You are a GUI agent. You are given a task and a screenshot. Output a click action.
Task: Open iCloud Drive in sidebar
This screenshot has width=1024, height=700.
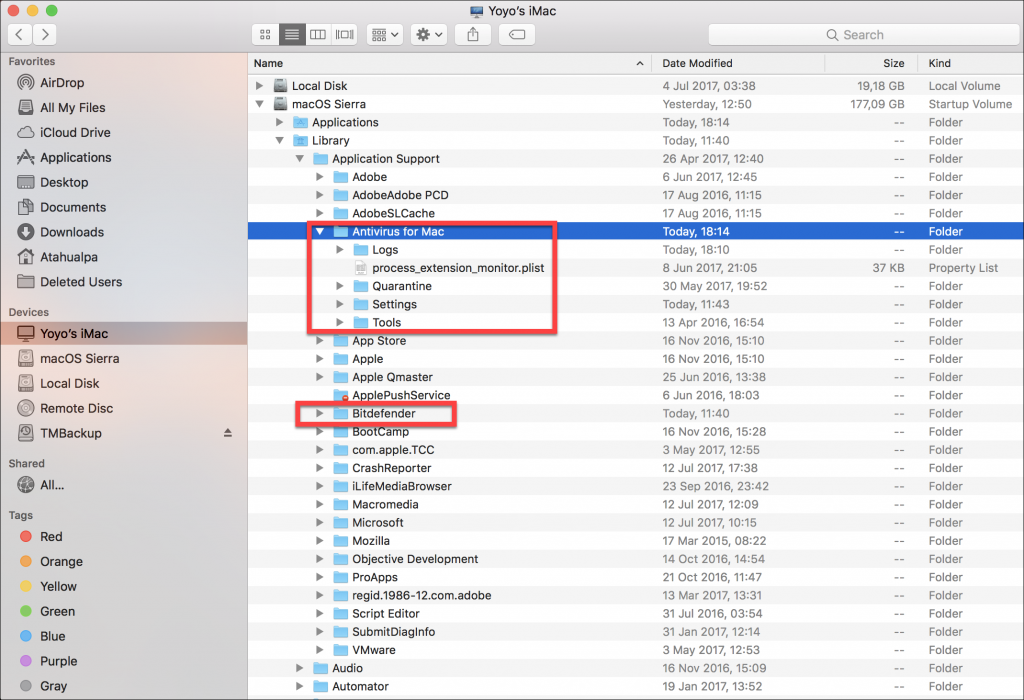tap(75, 133)
